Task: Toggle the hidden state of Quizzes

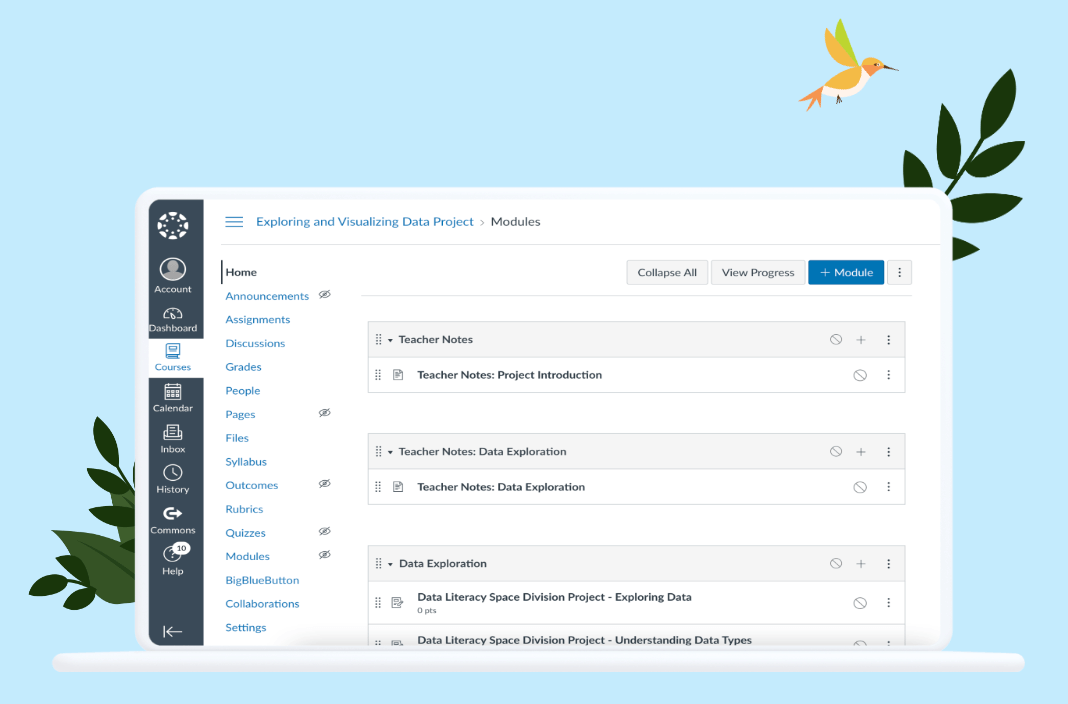Action: (x=324, y=531)
